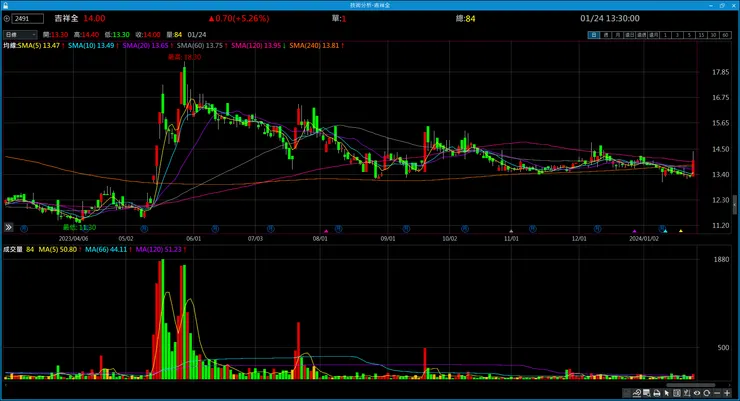Click the magenta triangle marker near 08/01

[326, 231]
